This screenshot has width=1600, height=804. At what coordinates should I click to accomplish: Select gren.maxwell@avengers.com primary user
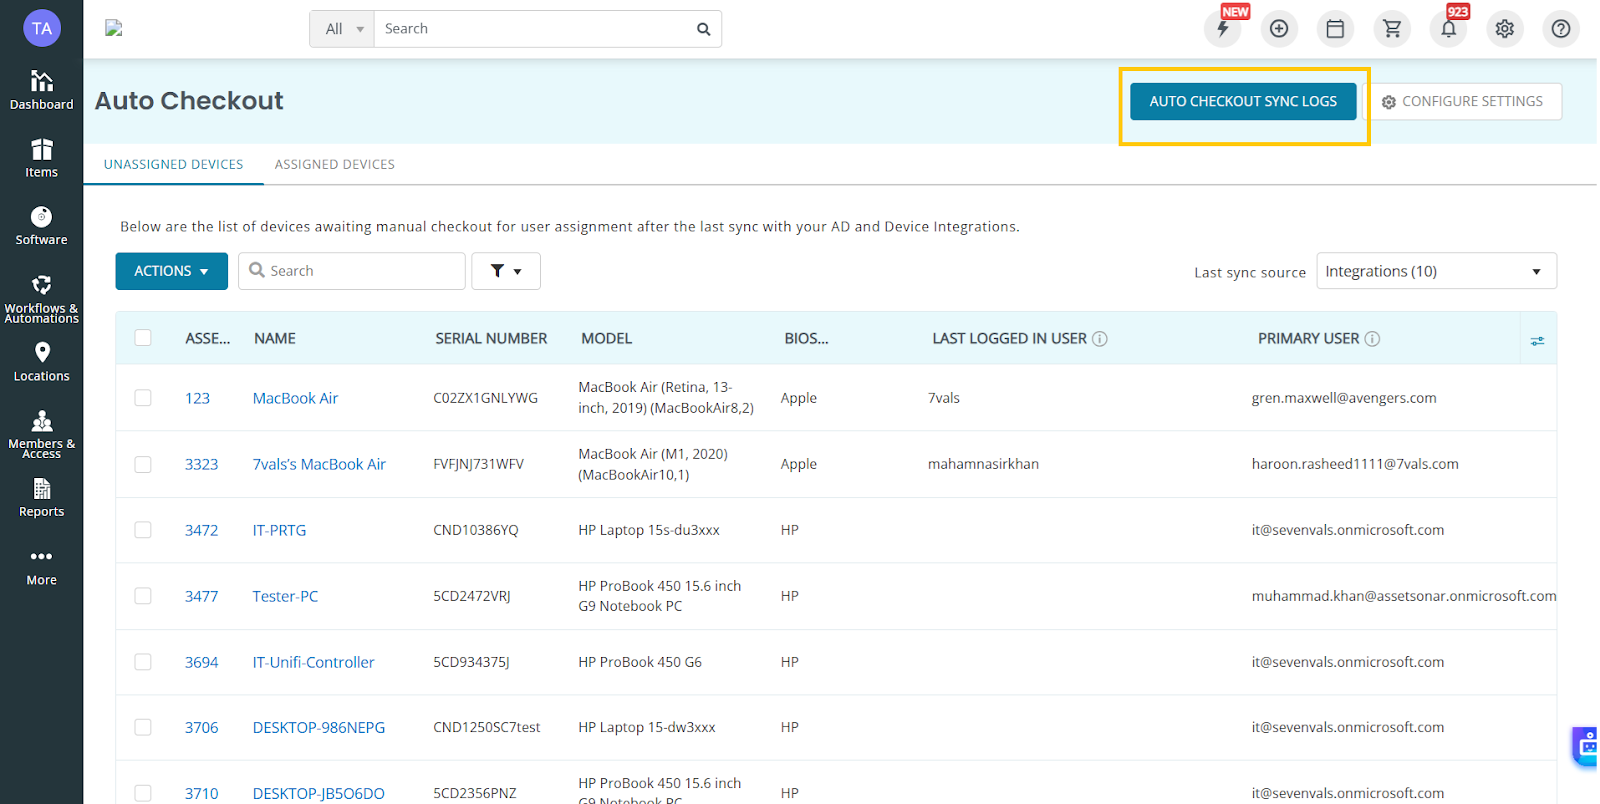(x=1344, y=398)
